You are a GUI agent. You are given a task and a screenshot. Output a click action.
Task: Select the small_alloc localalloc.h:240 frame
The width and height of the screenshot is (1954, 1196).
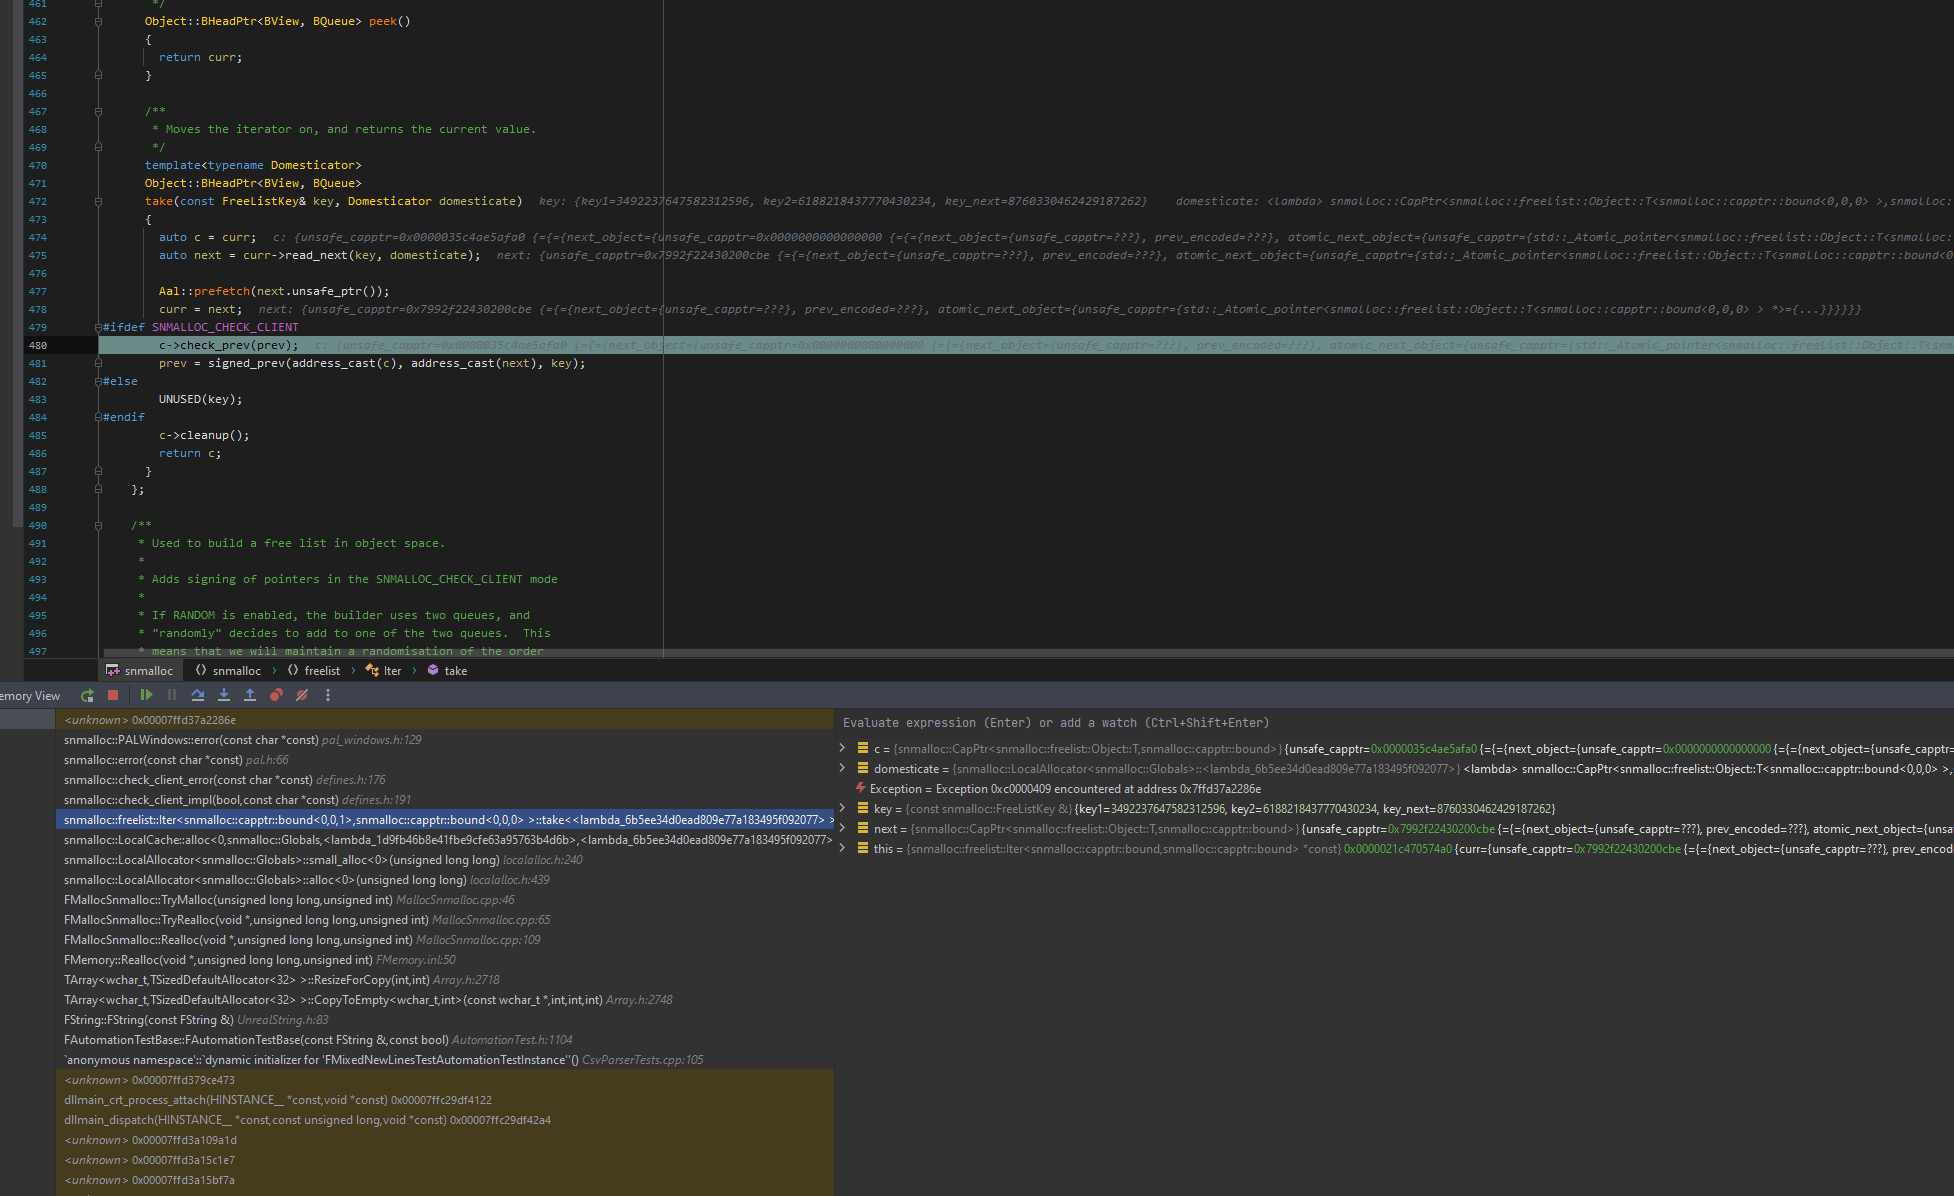click(x=445, y=860)
